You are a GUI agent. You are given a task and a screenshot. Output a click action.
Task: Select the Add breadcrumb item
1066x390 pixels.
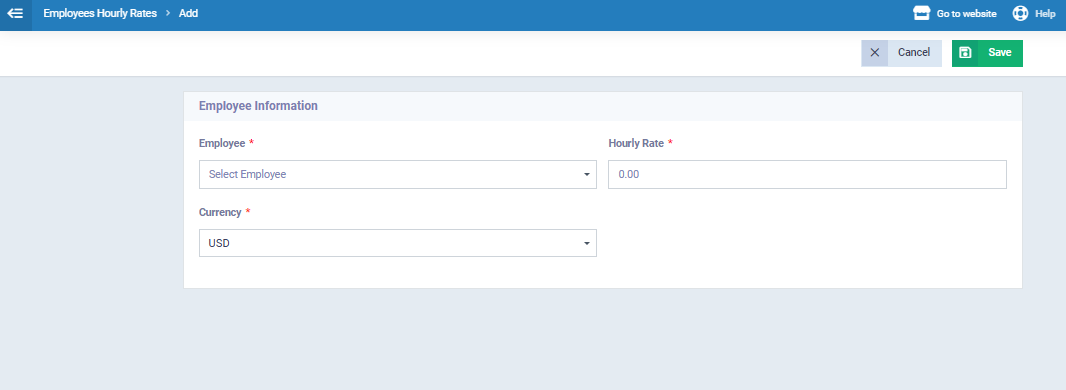[188, 13]
